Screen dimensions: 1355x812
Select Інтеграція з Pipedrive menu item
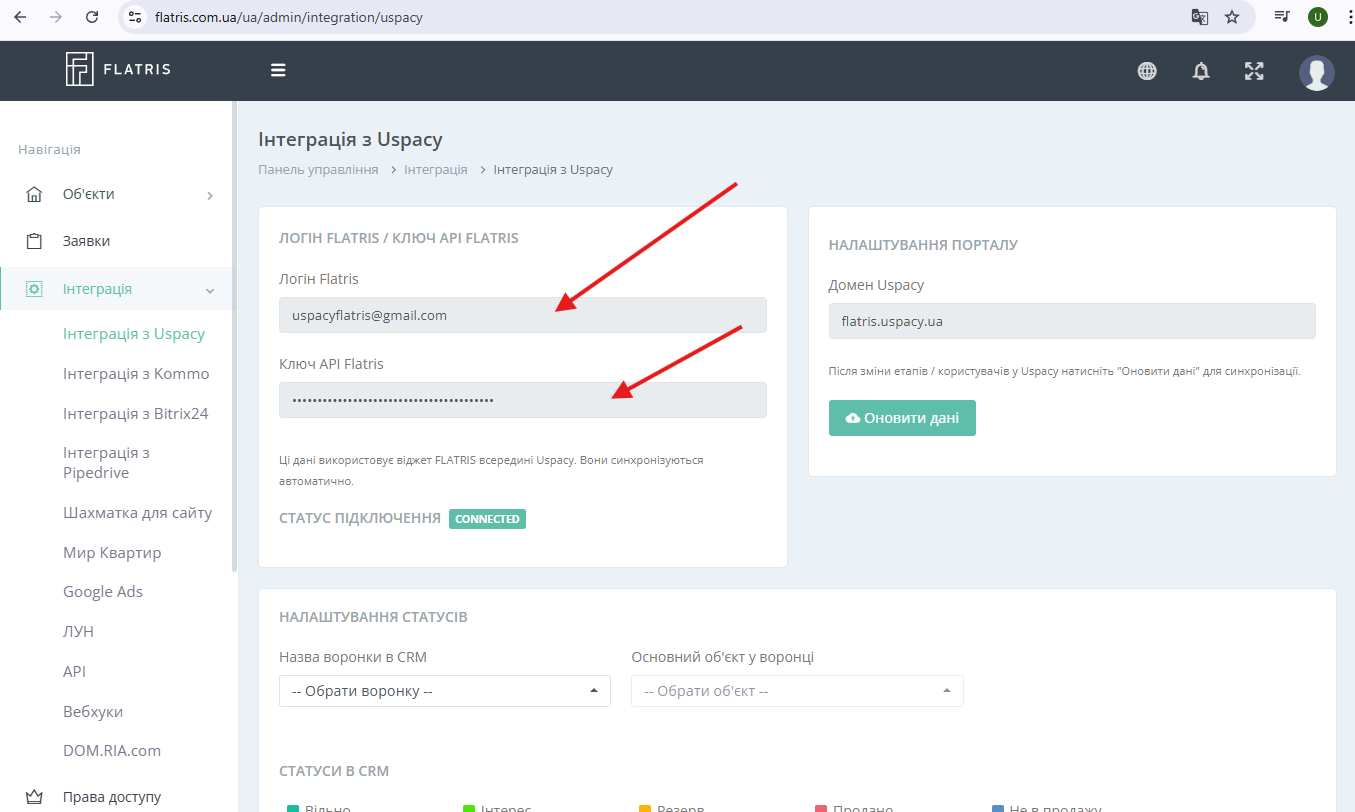[x=107, y=463]
